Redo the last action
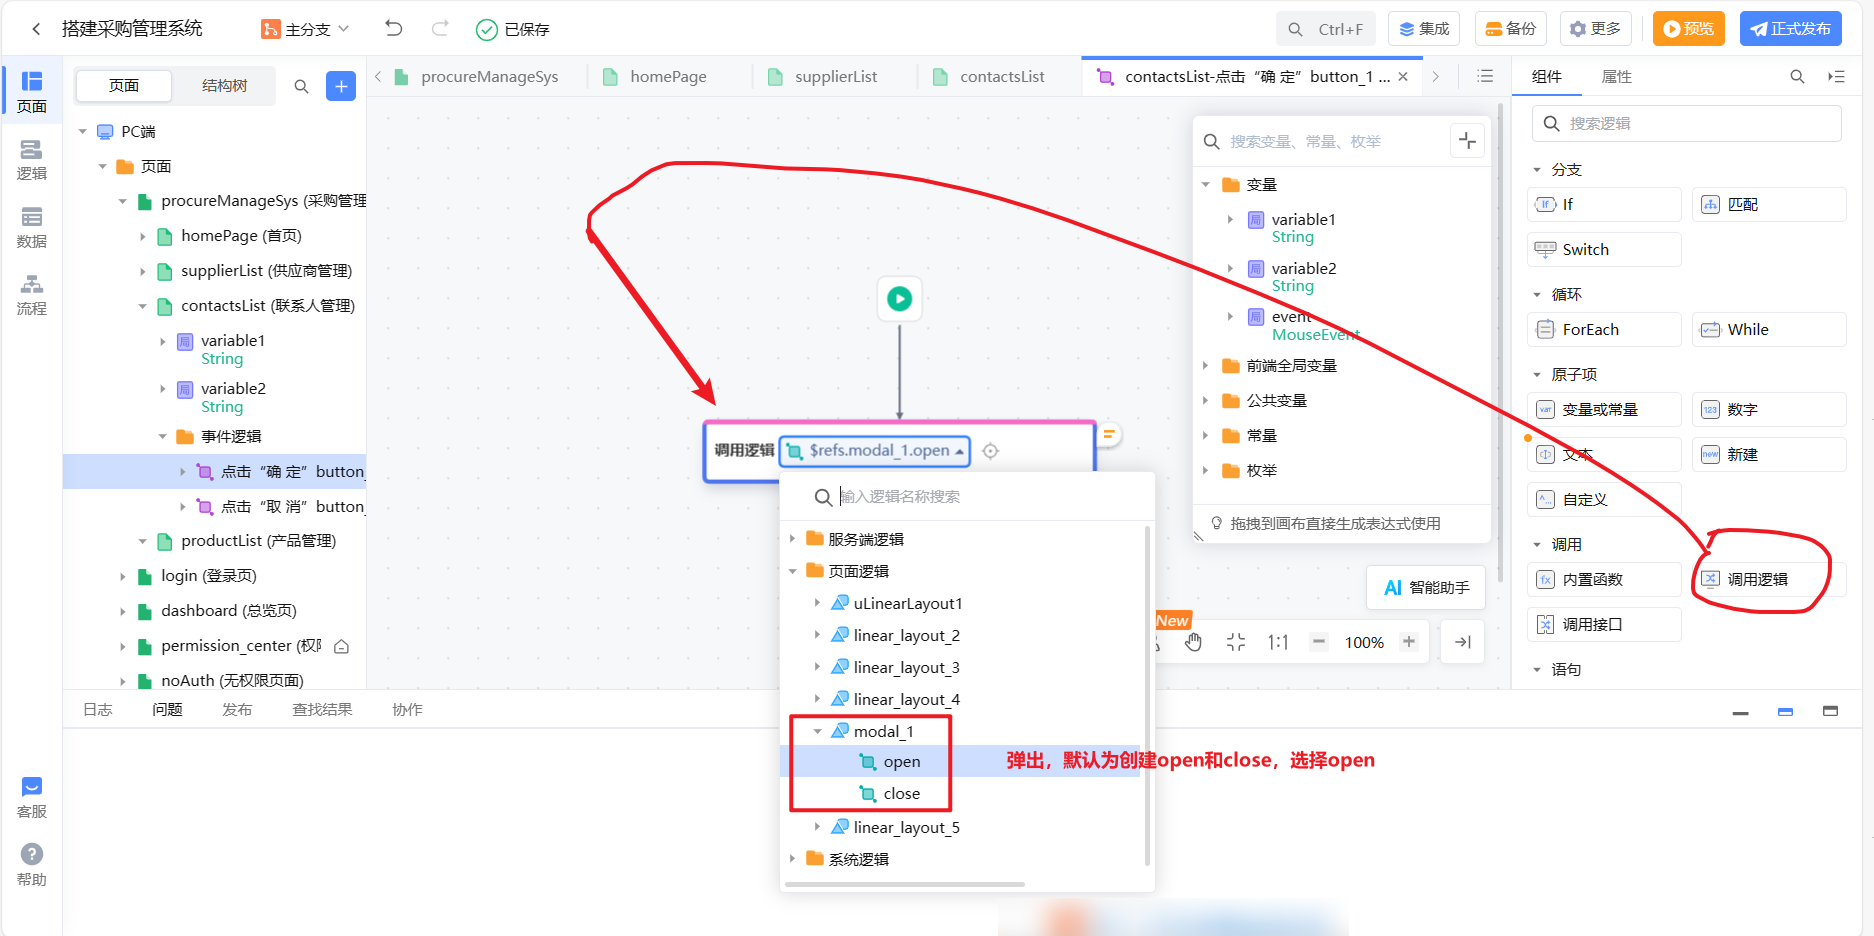This screenshot has width=1874, height=936. (x=440, y=29)
